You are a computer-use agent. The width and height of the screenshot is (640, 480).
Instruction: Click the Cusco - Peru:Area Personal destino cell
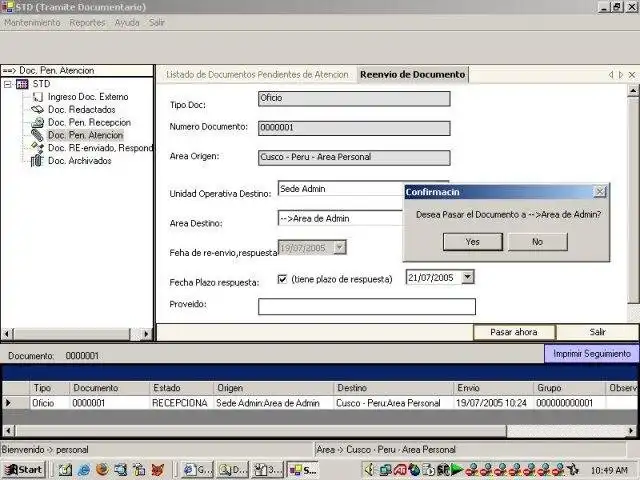[393, 403]
